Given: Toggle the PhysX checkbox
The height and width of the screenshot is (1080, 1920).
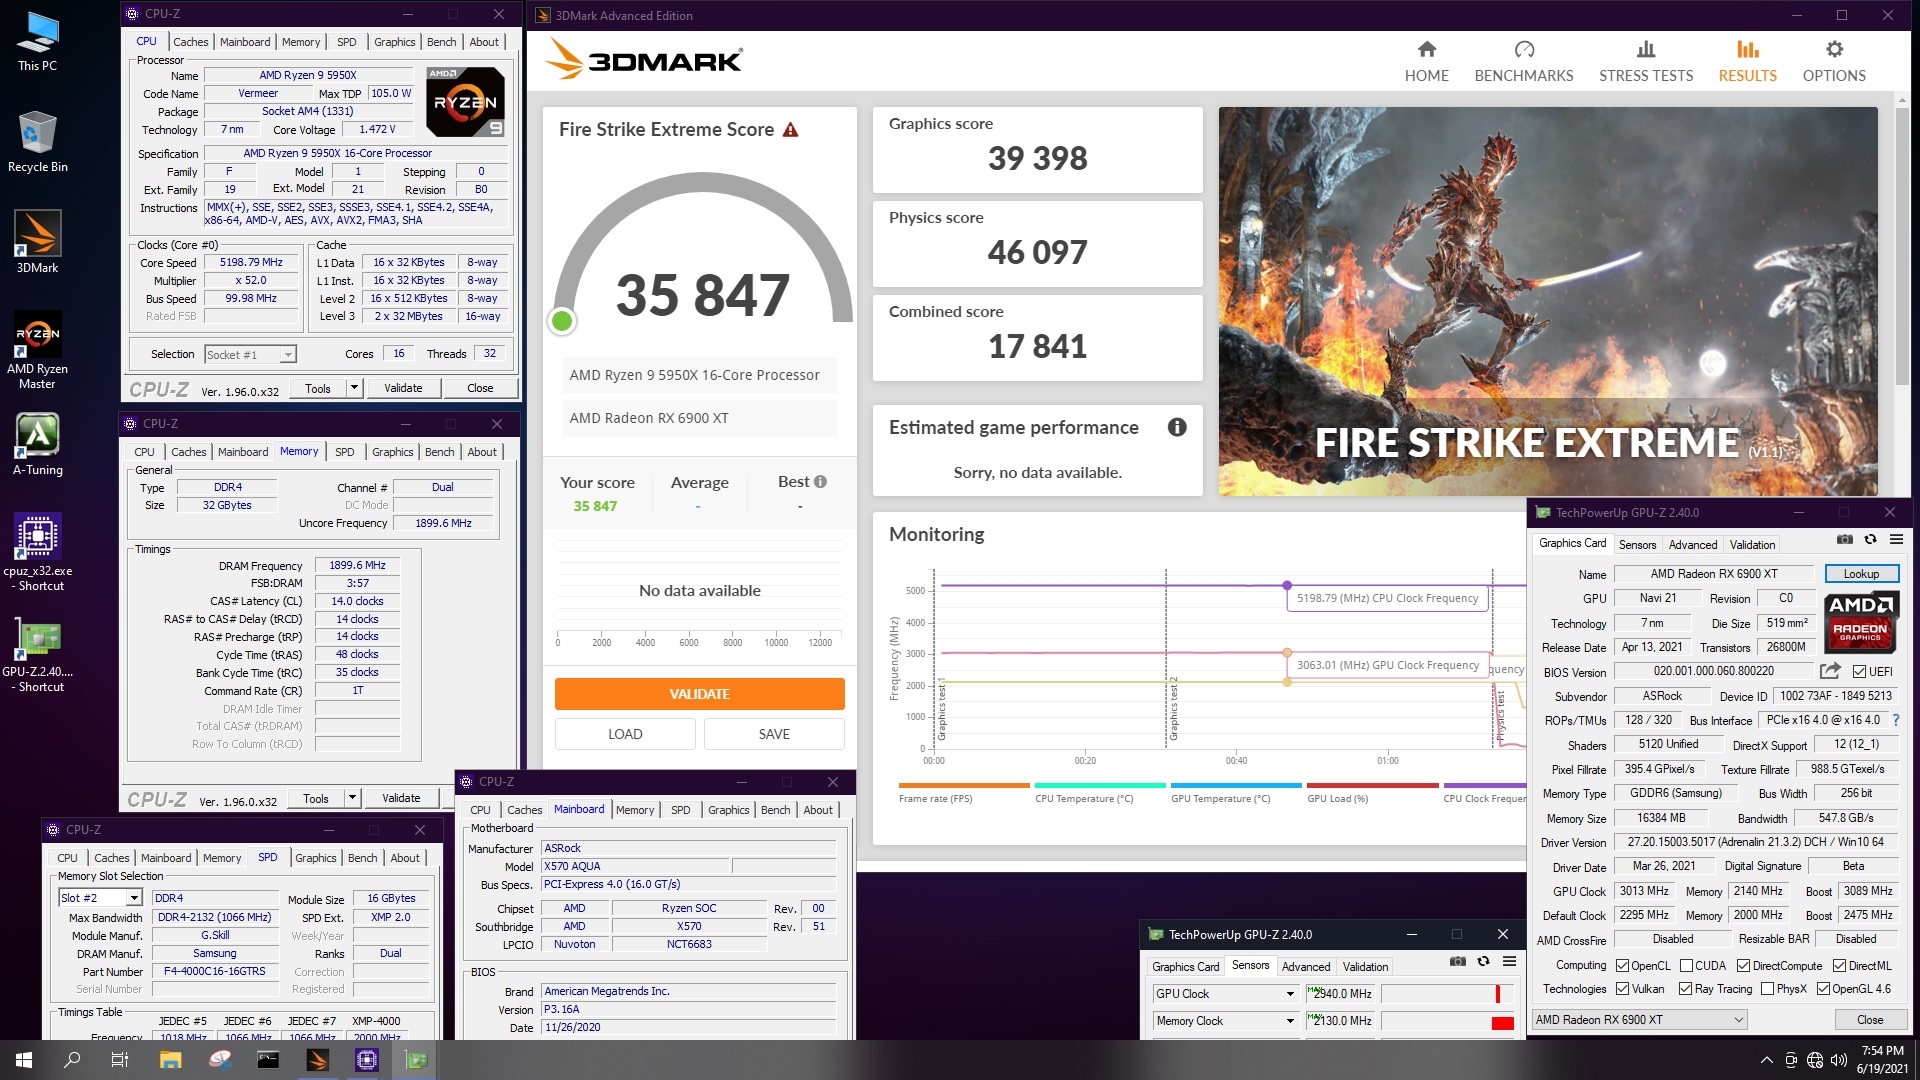Looking at the screenshot, I should pyautogui.click(x=1767, y=989).
